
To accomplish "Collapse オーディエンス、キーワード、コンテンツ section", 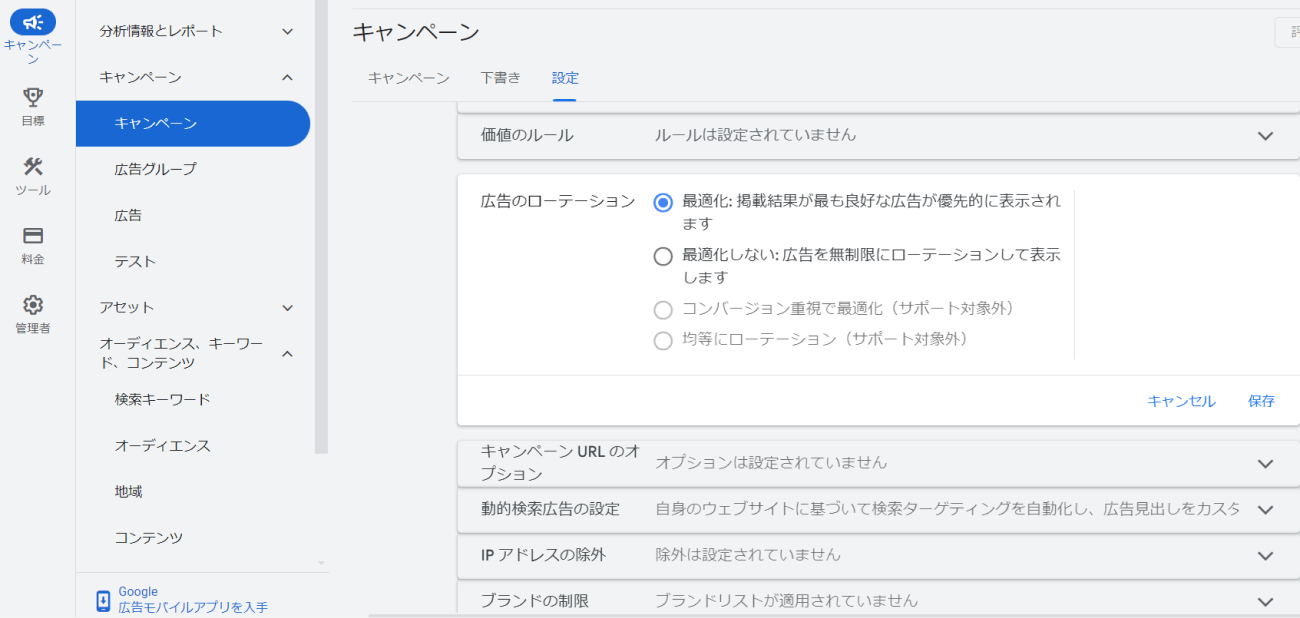I will [287, 353].
